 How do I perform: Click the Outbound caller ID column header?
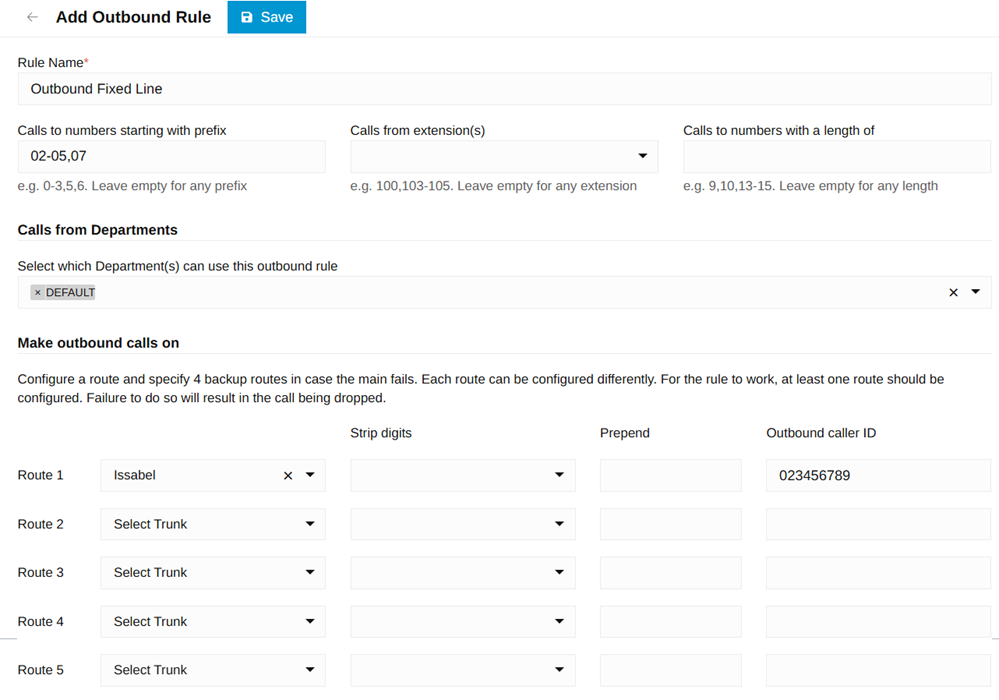coord(821,433)
